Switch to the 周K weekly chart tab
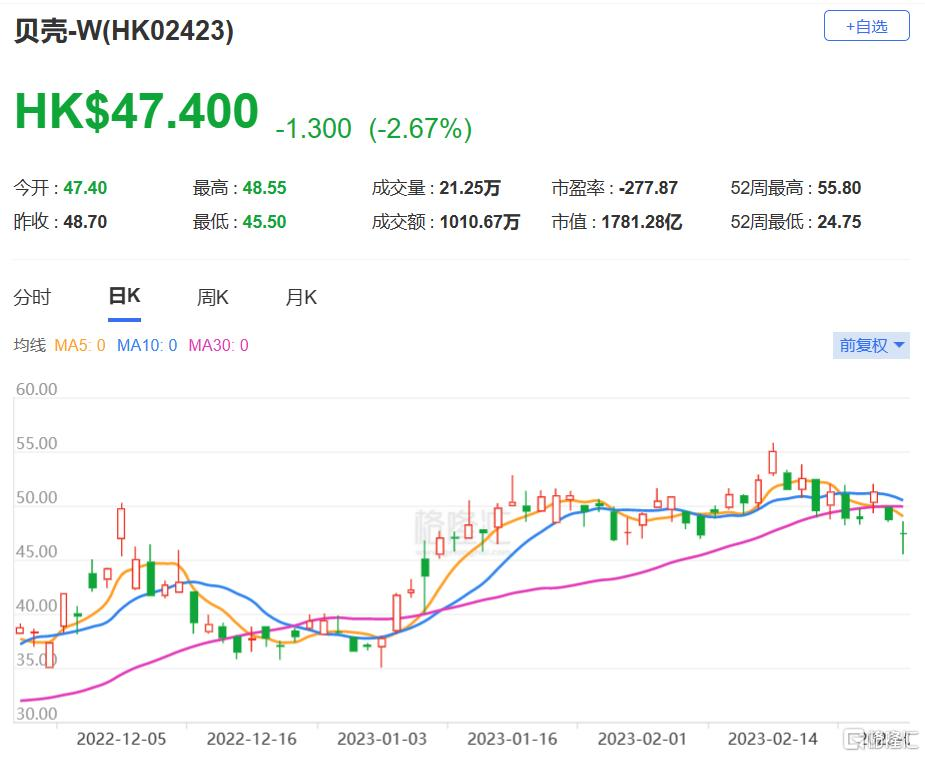The height and width of the screenshot is (757, 925). coord(210,297)
